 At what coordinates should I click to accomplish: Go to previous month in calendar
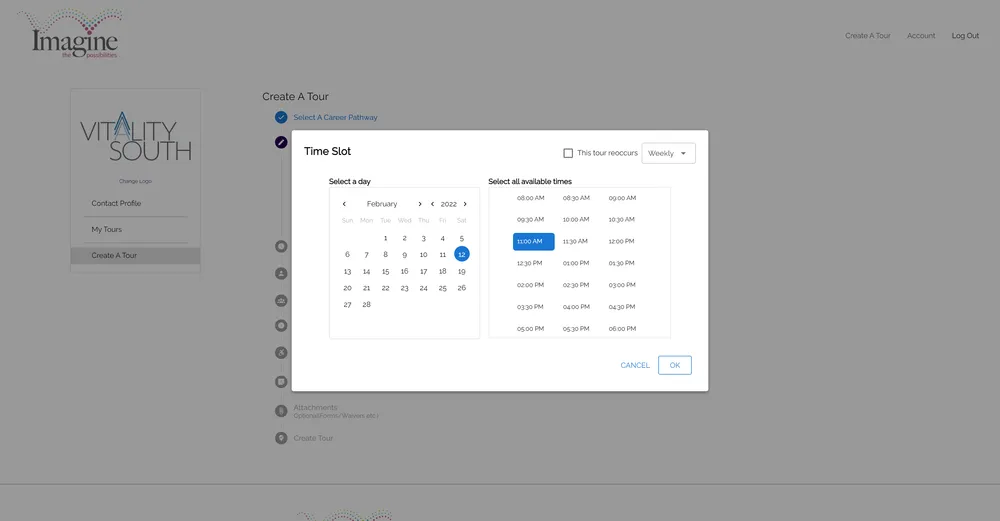tap(344, 204)
